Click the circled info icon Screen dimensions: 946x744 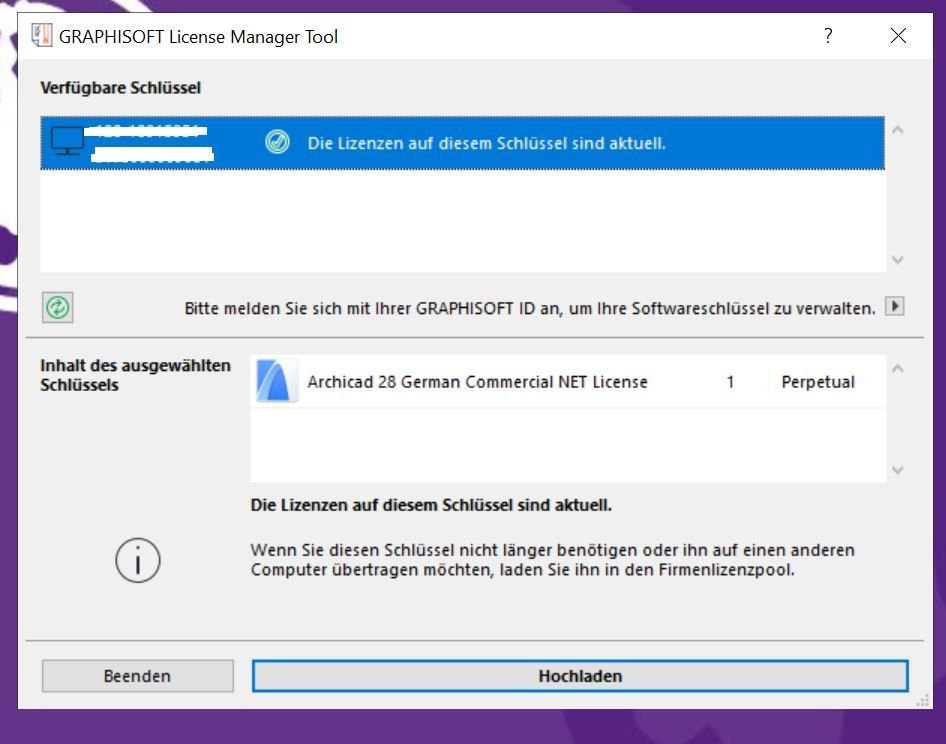(x=138, y=560)
